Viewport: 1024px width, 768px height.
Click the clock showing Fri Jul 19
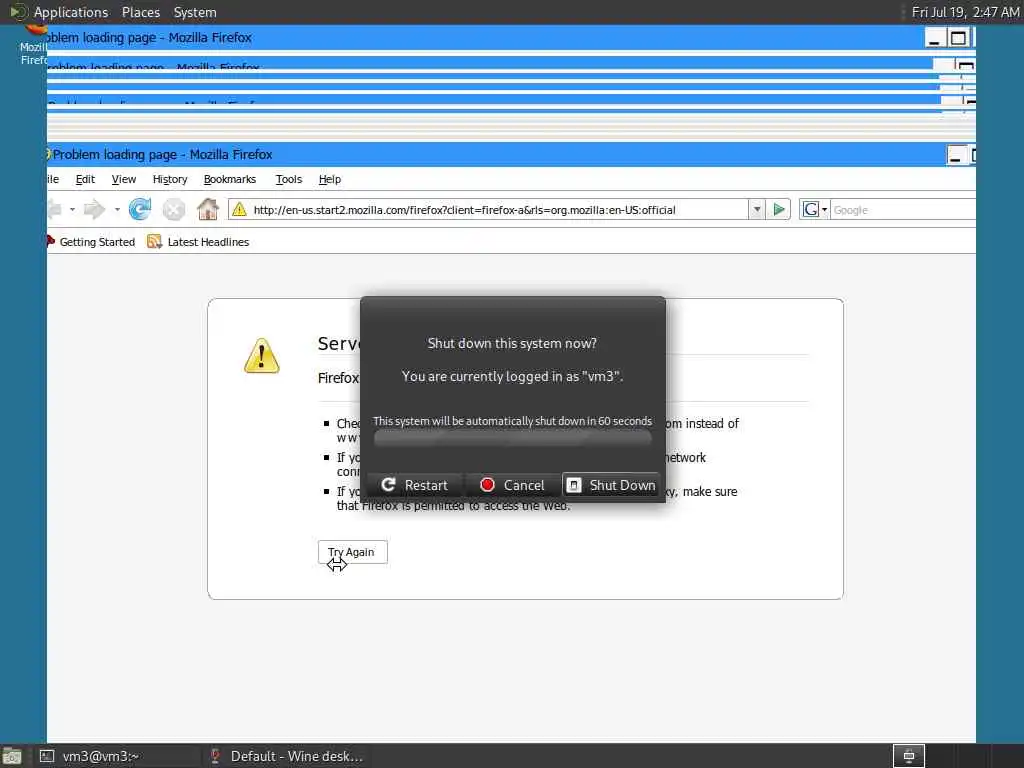[x=965, y=12]
